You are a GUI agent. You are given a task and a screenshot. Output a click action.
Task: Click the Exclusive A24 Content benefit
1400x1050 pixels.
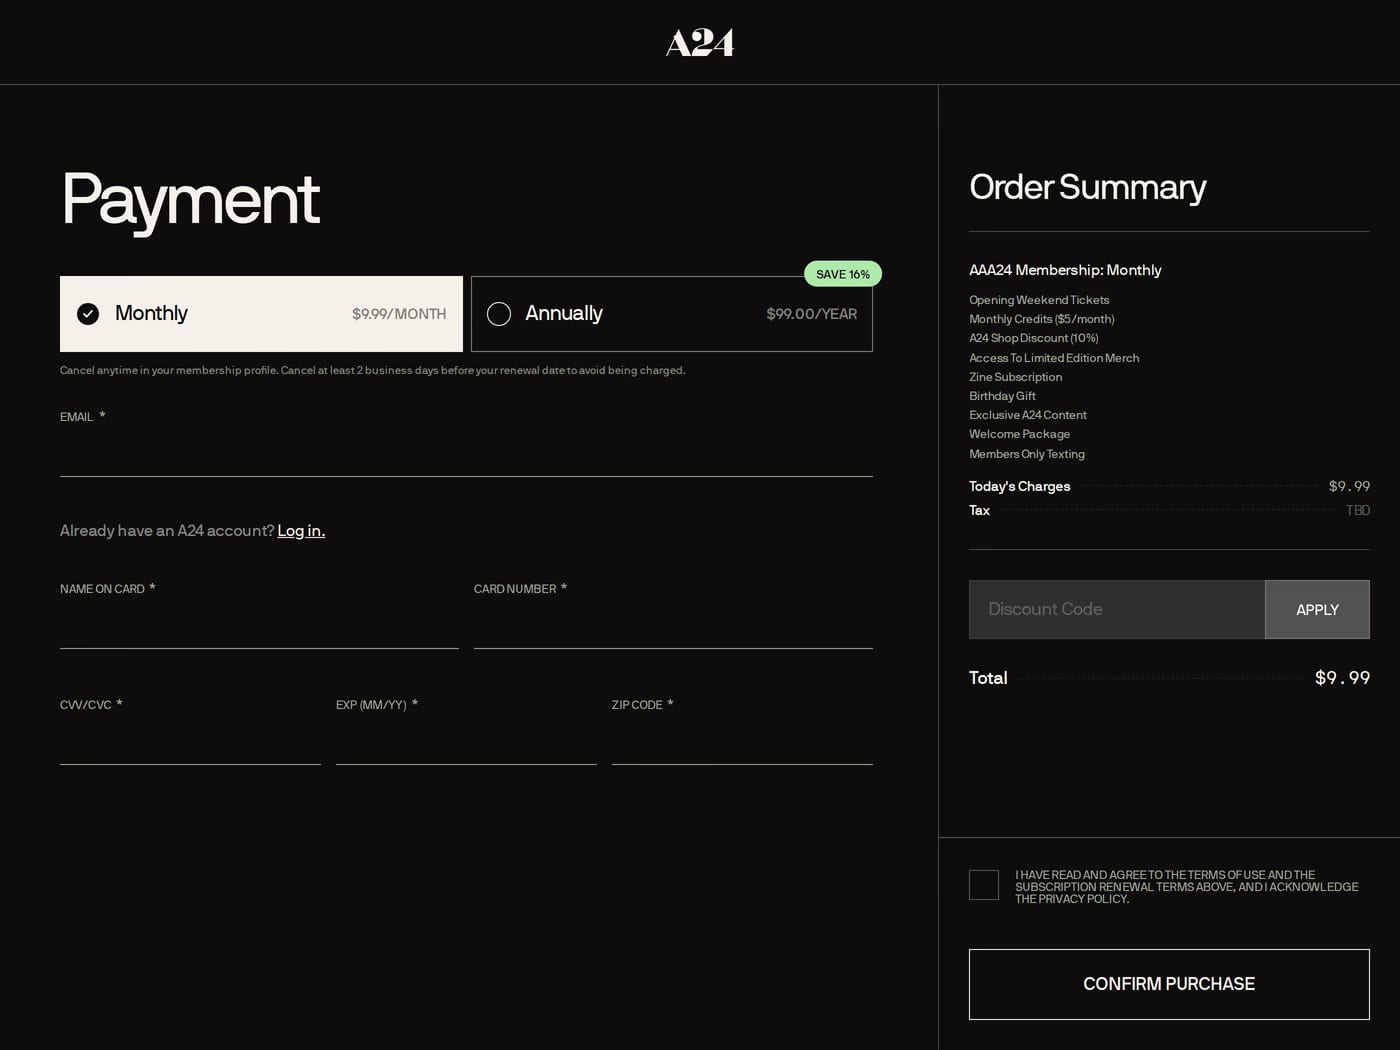tap(1027, 415)
